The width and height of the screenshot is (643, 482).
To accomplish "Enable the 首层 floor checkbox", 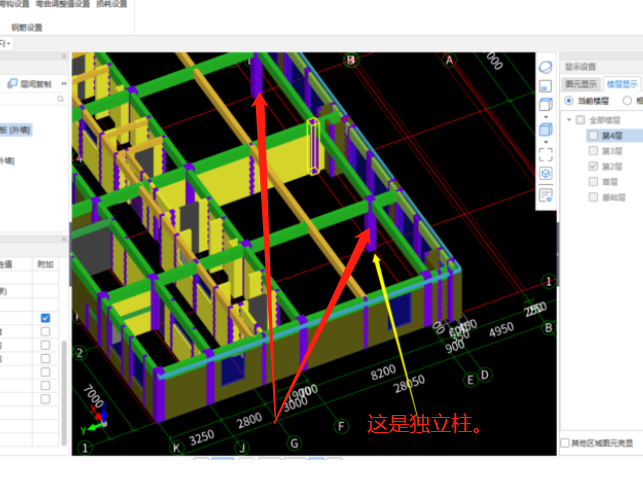I will [593, 180].
